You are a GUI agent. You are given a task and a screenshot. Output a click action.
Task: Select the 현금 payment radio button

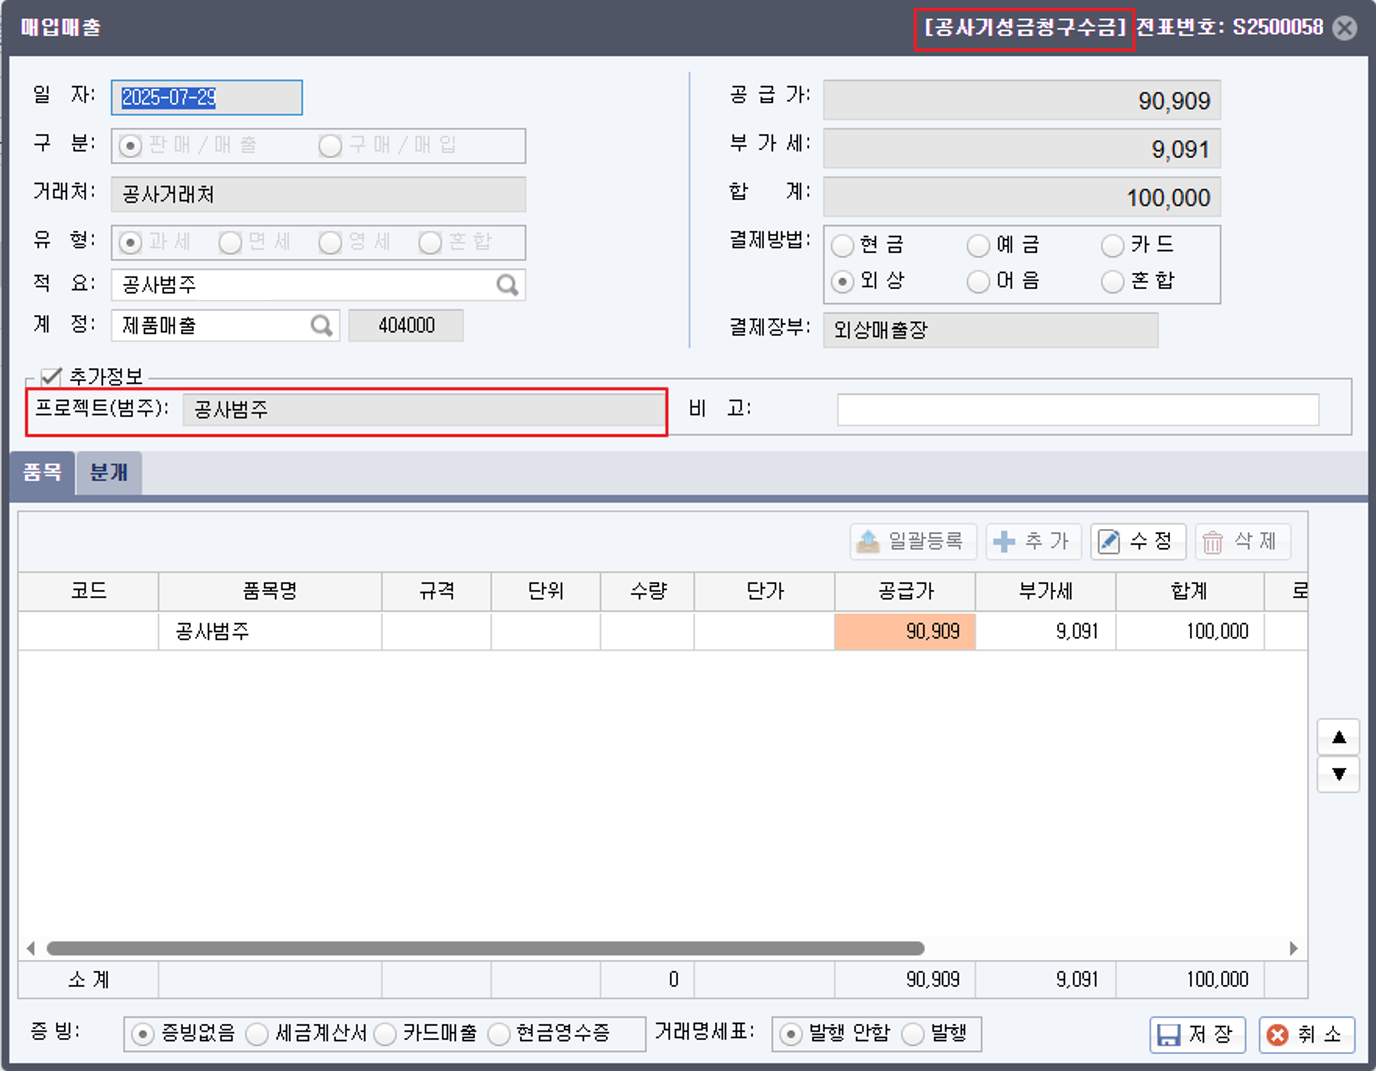click(844, 245)
